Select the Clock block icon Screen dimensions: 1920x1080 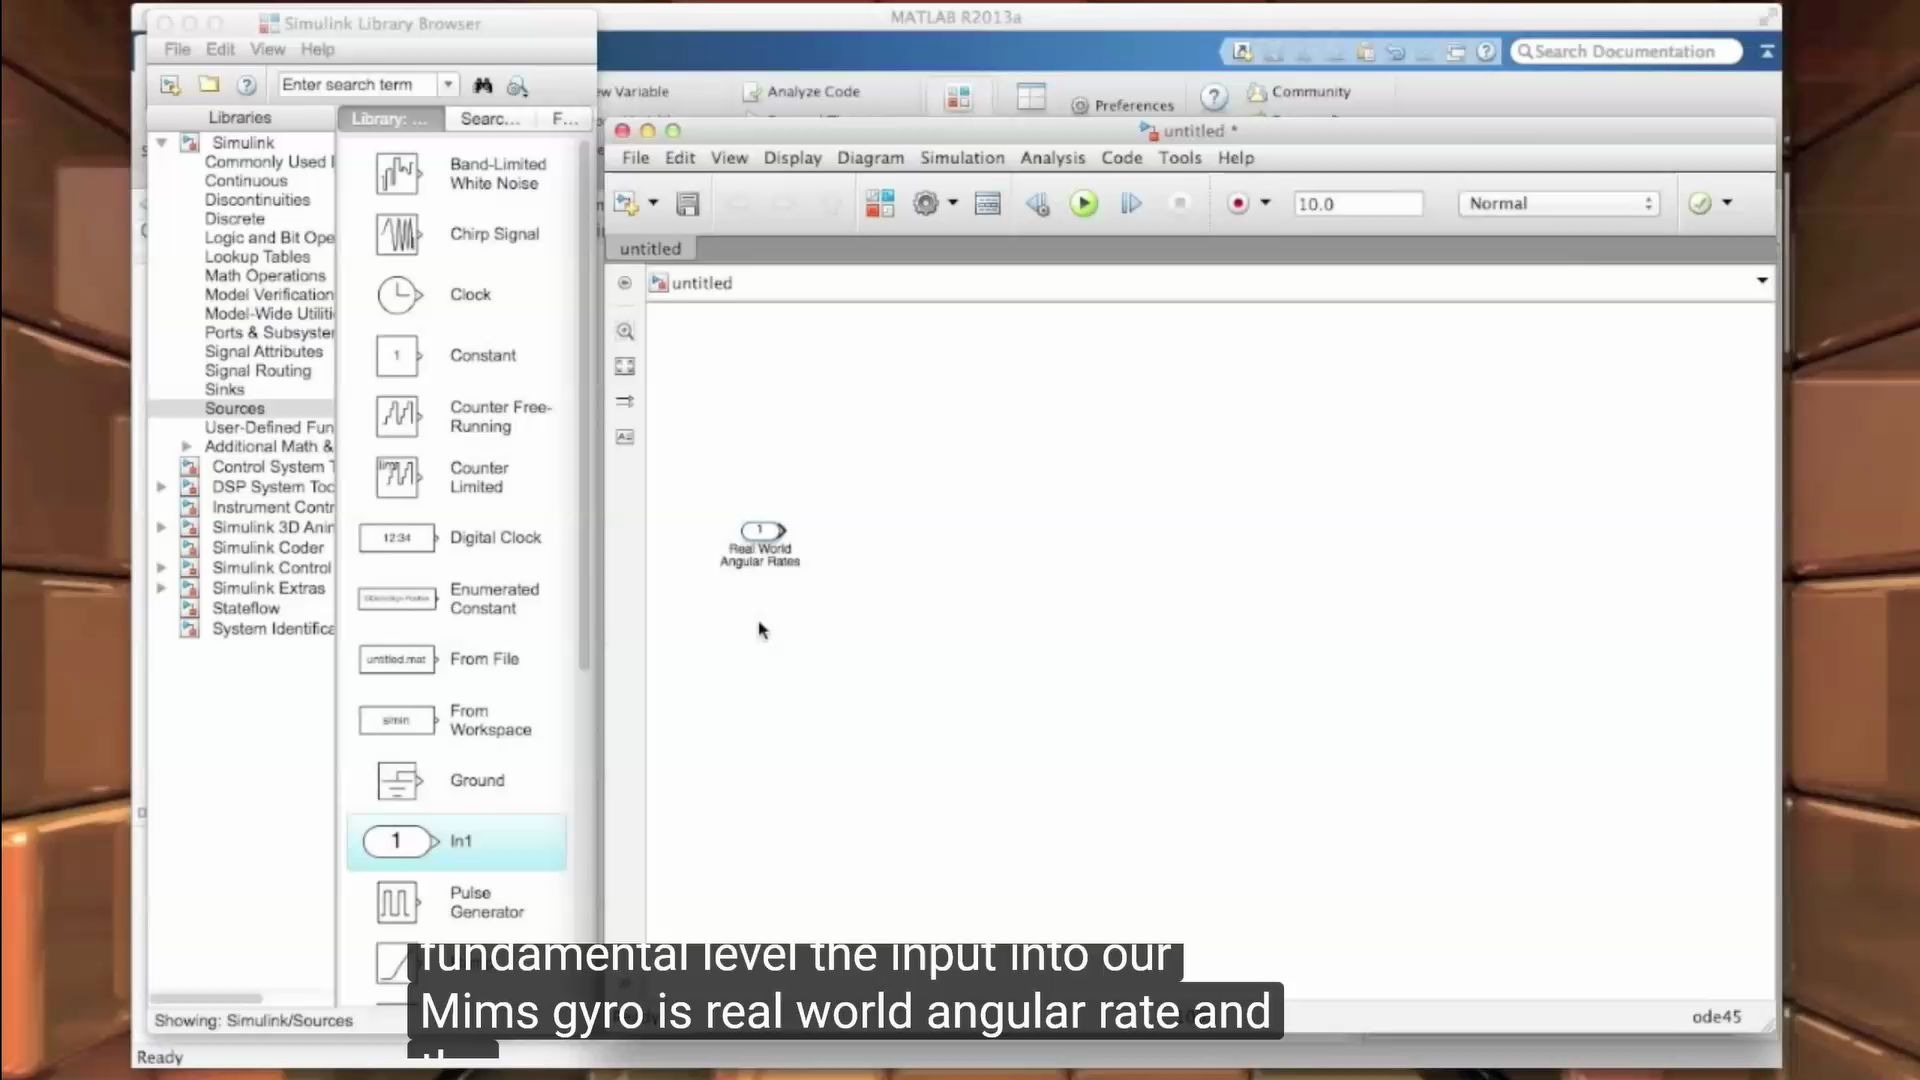click(398, 295)
